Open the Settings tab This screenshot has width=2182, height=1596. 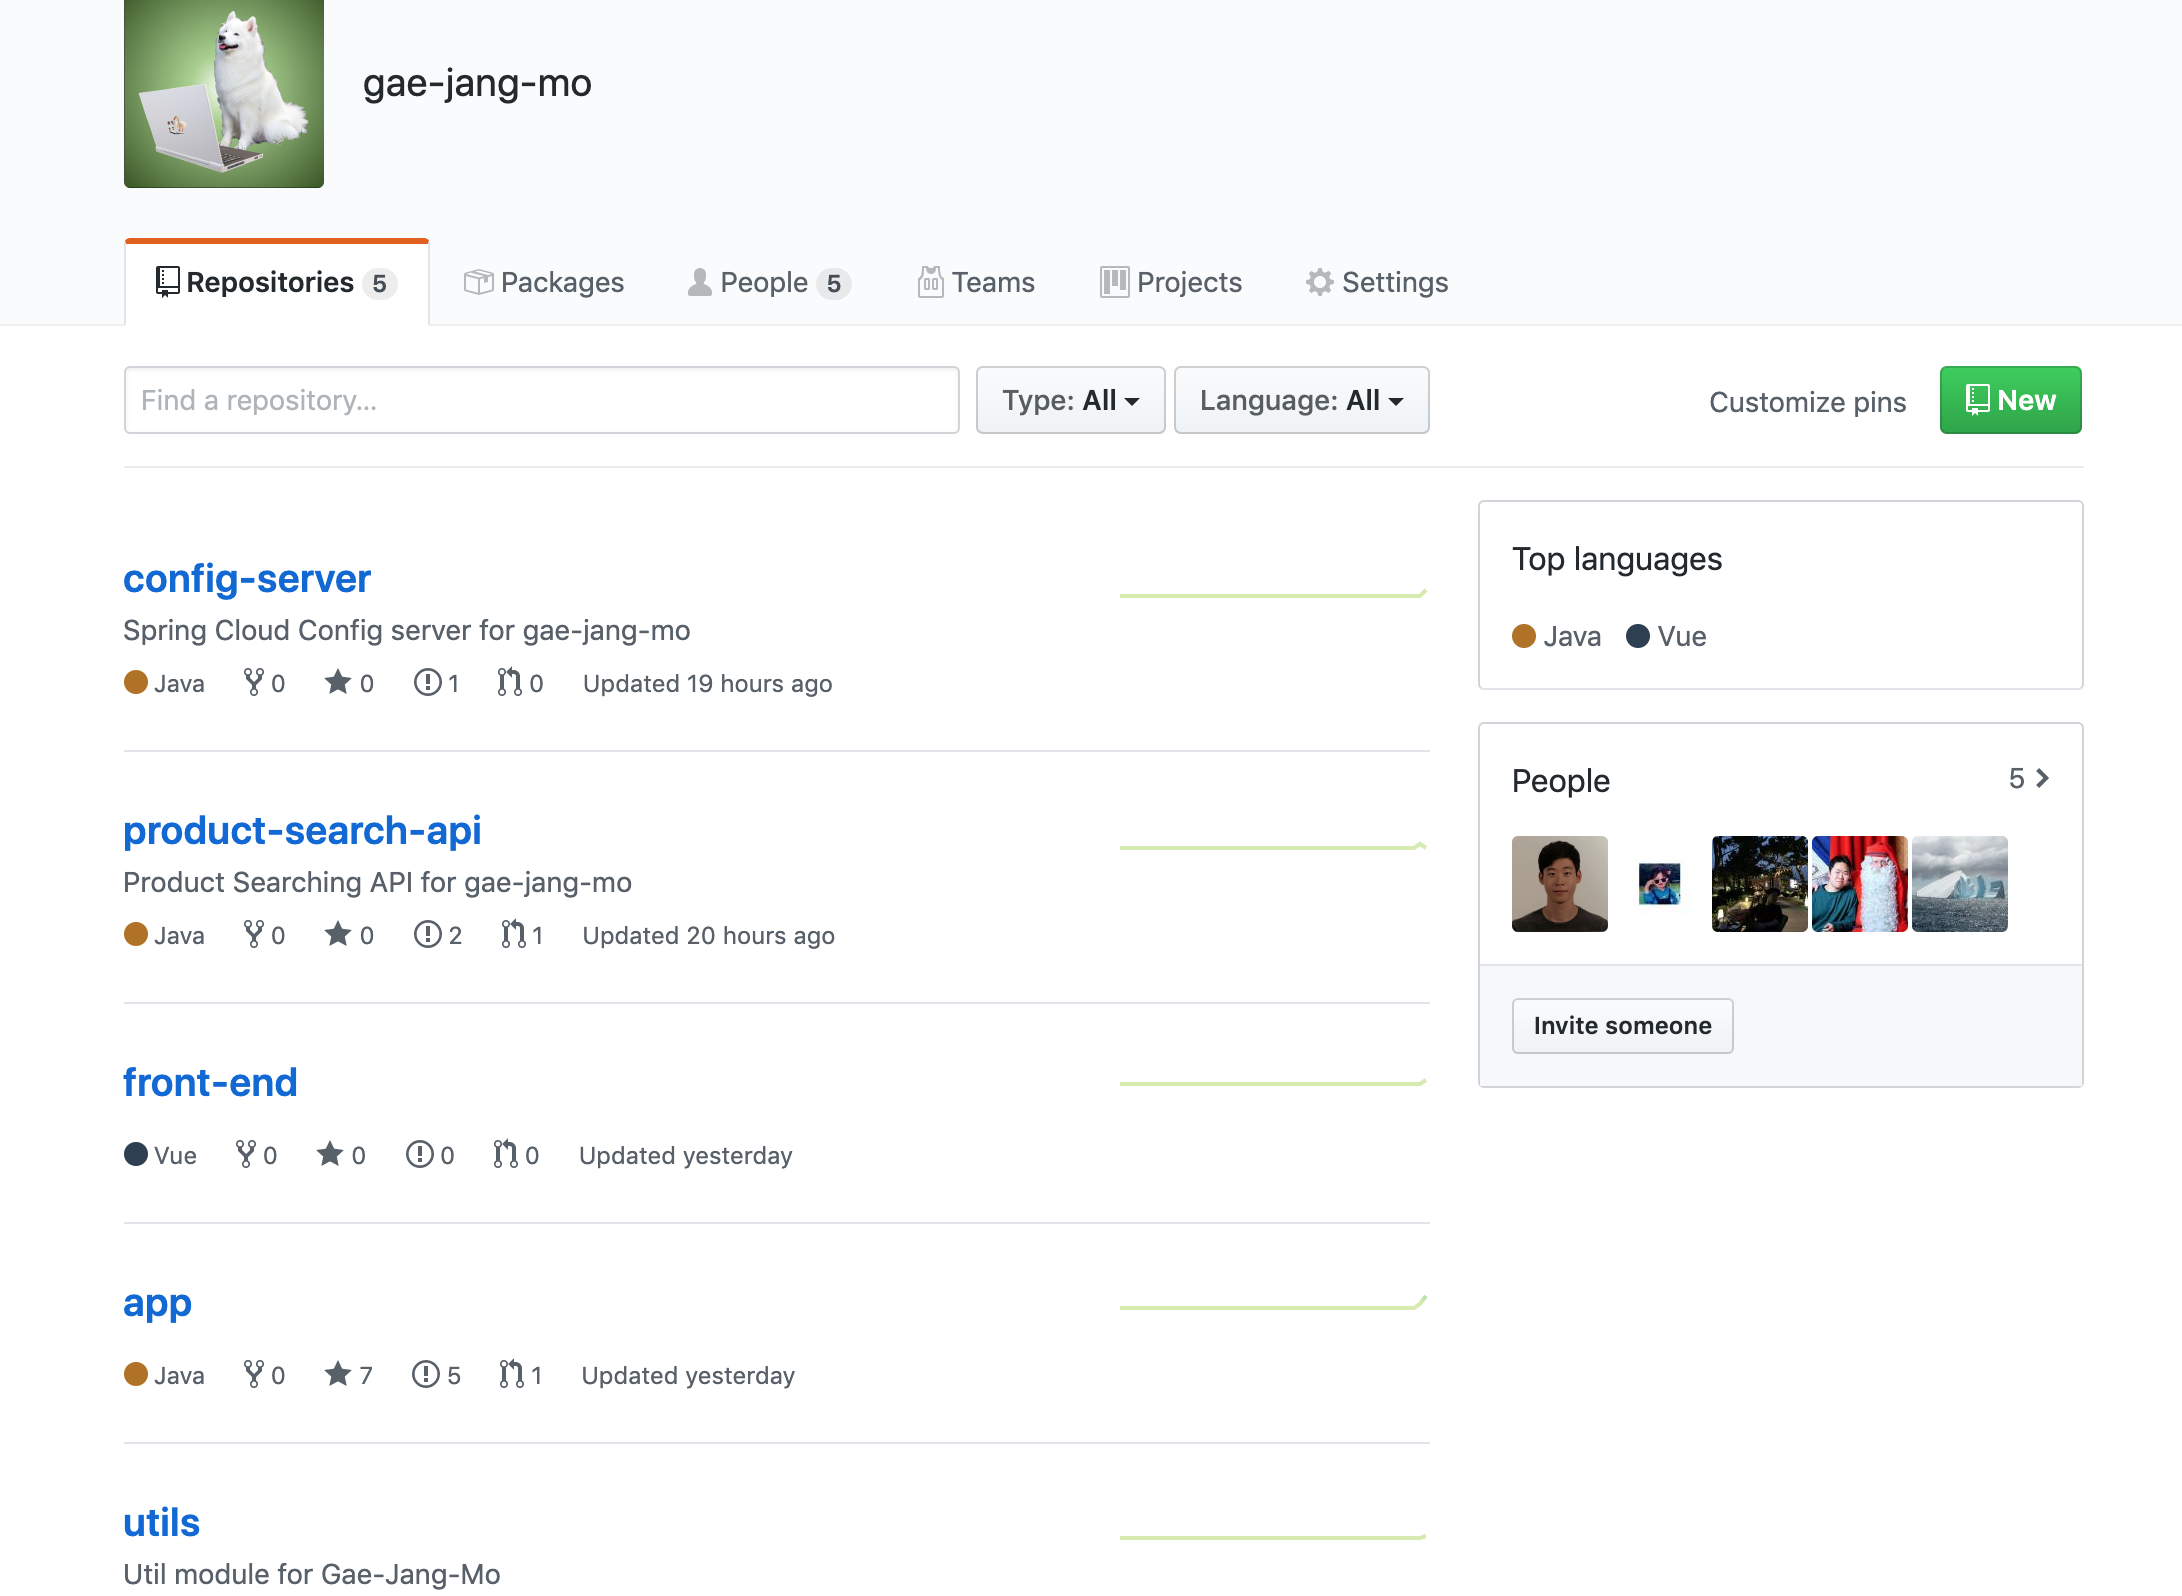click(1377, 283)
